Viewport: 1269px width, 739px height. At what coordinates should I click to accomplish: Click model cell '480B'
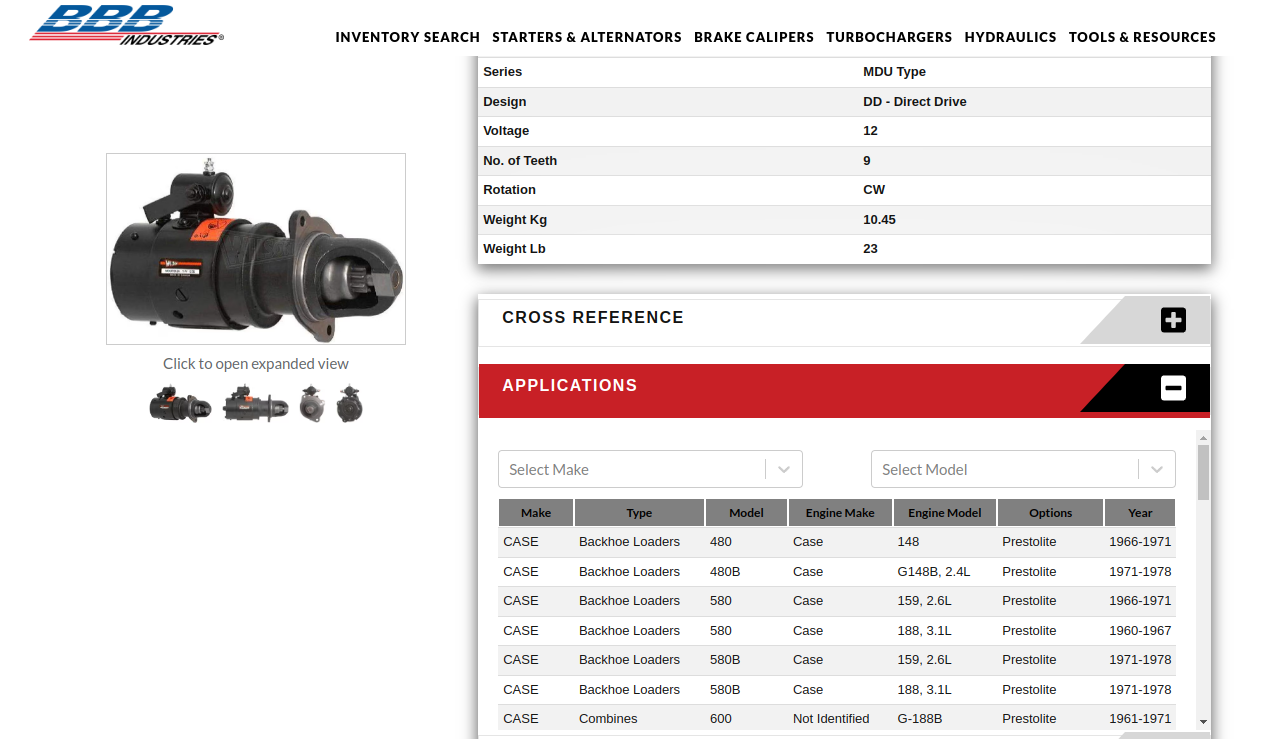725,572
